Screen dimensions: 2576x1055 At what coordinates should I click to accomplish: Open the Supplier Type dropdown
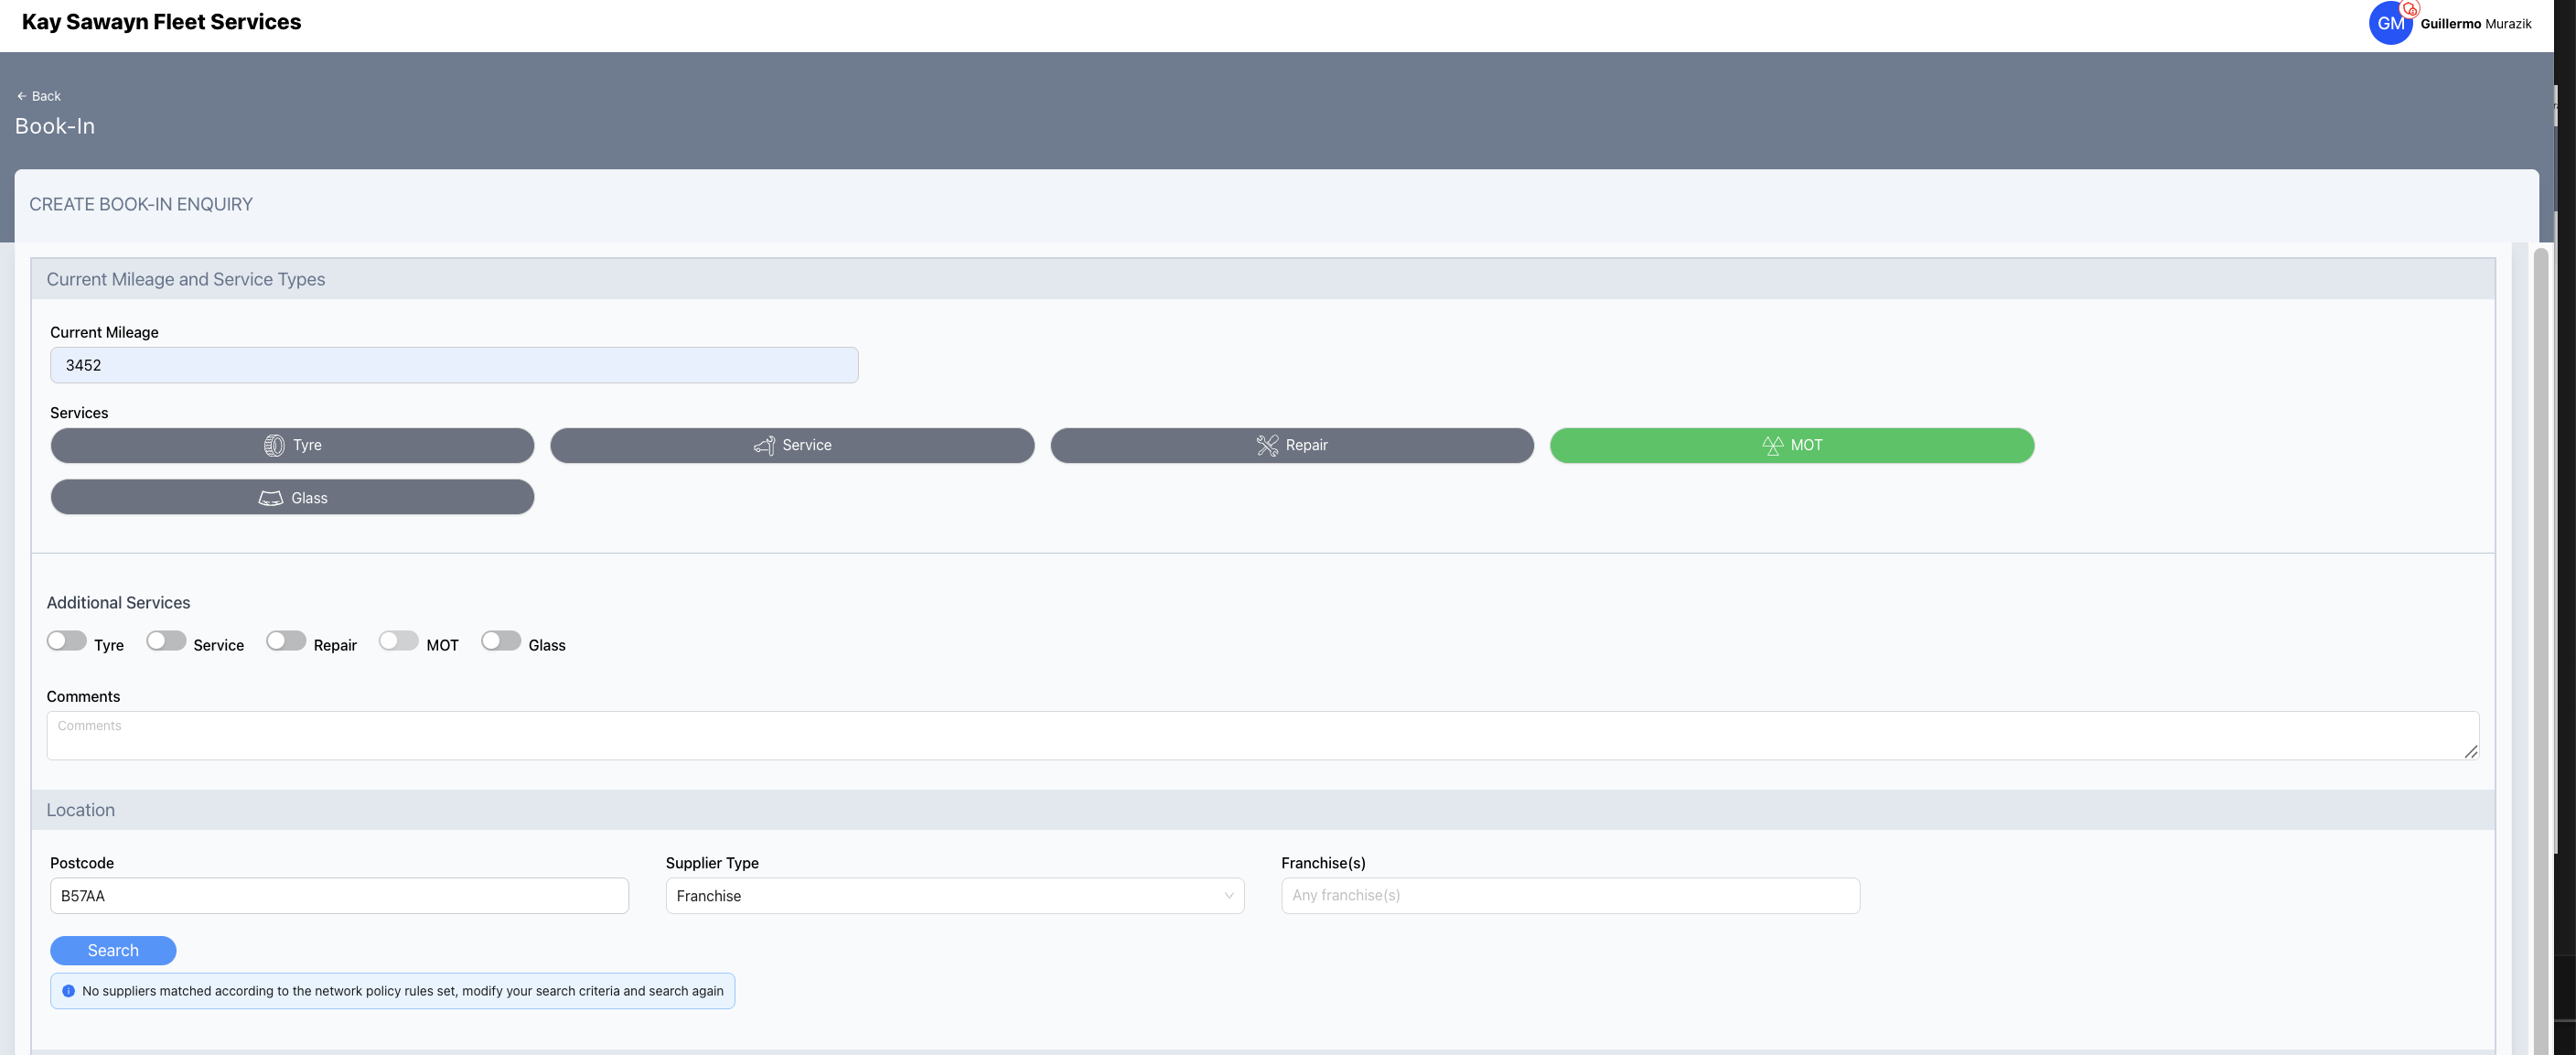point(955,896)
